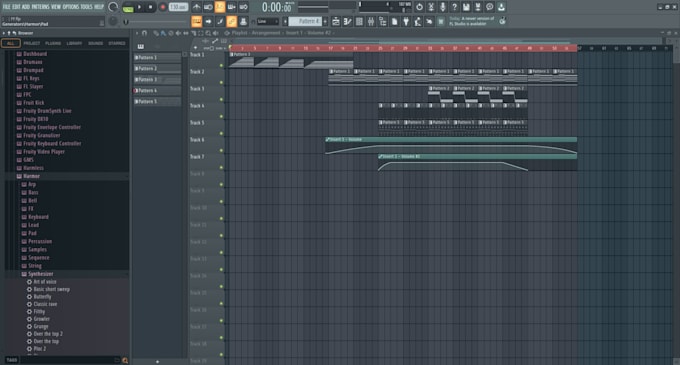Toggle the playlist magnet snap icon
The width and height of the screenshot is (680, 365).
144,33
